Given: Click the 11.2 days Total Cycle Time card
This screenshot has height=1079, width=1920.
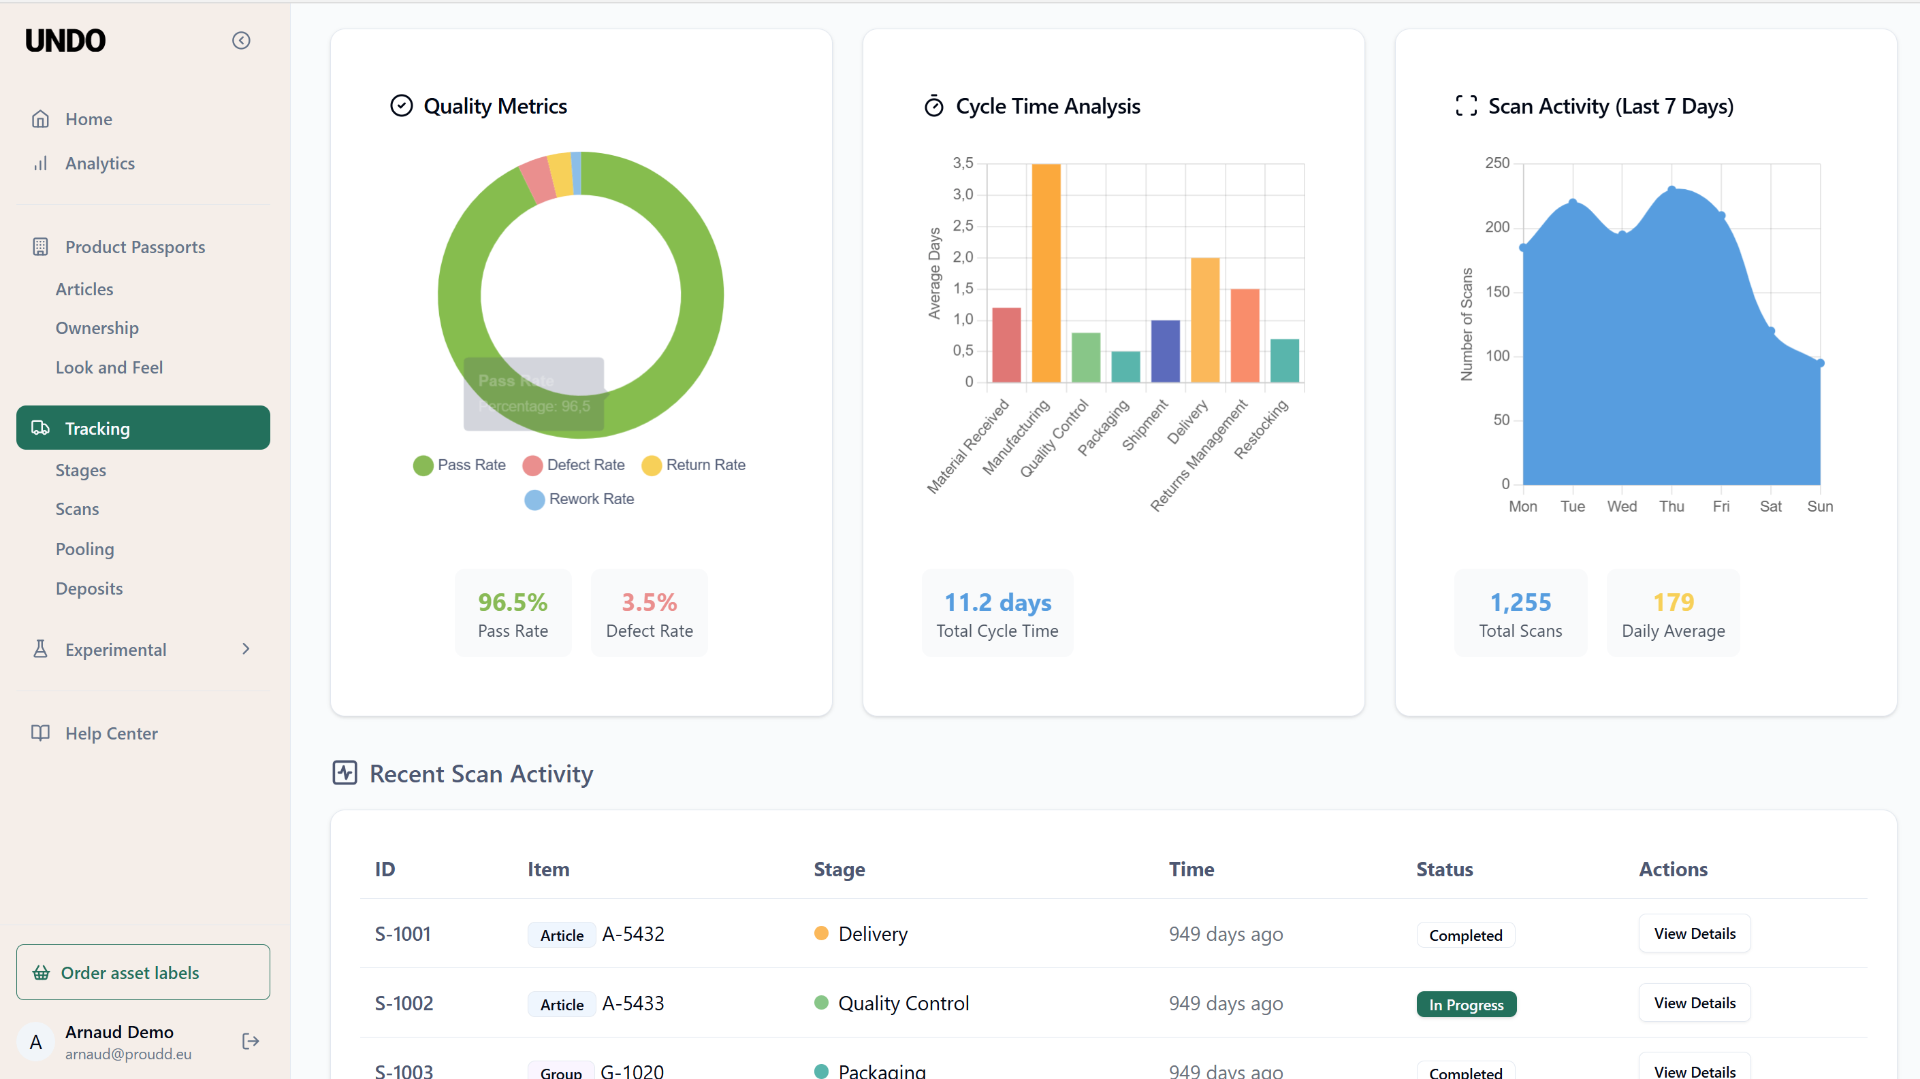Looking at the screenshot, I should [x=997, y=613].
